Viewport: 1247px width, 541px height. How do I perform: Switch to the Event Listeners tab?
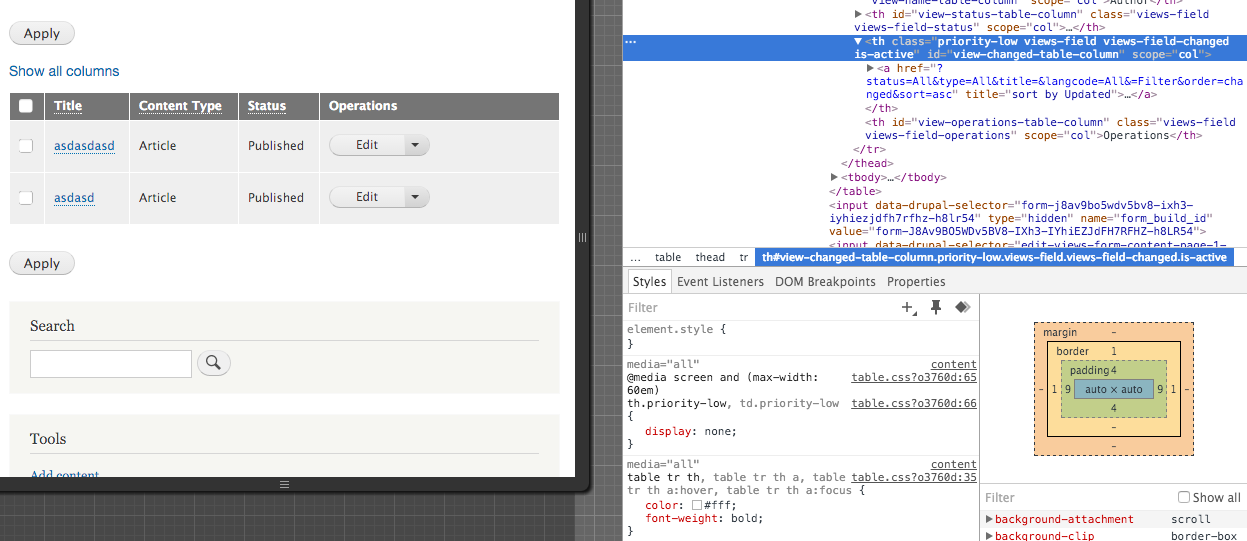[x=720, y=282]
